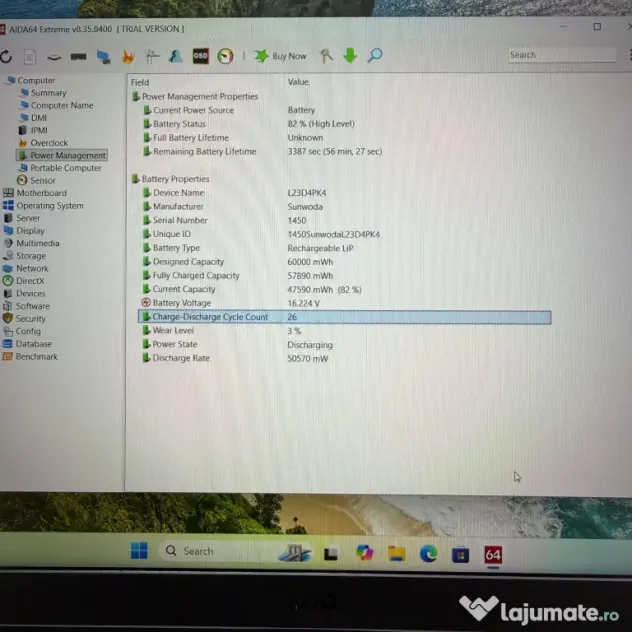Image resolution: width=632 pixels, height=632 pixels.
Task: Select the Designed Capacity row
Action: click(x=347, y=262)
